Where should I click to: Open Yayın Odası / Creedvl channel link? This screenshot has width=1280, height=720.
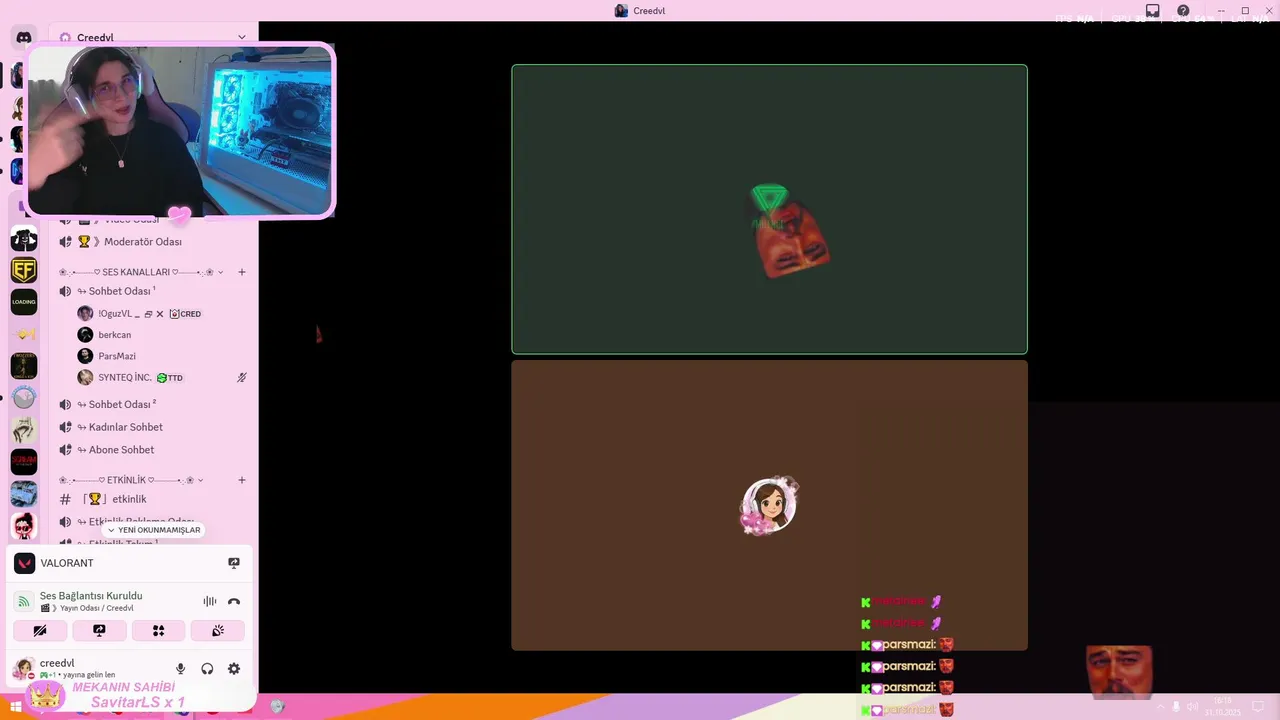pyautogui.click(x=87, y=608)
